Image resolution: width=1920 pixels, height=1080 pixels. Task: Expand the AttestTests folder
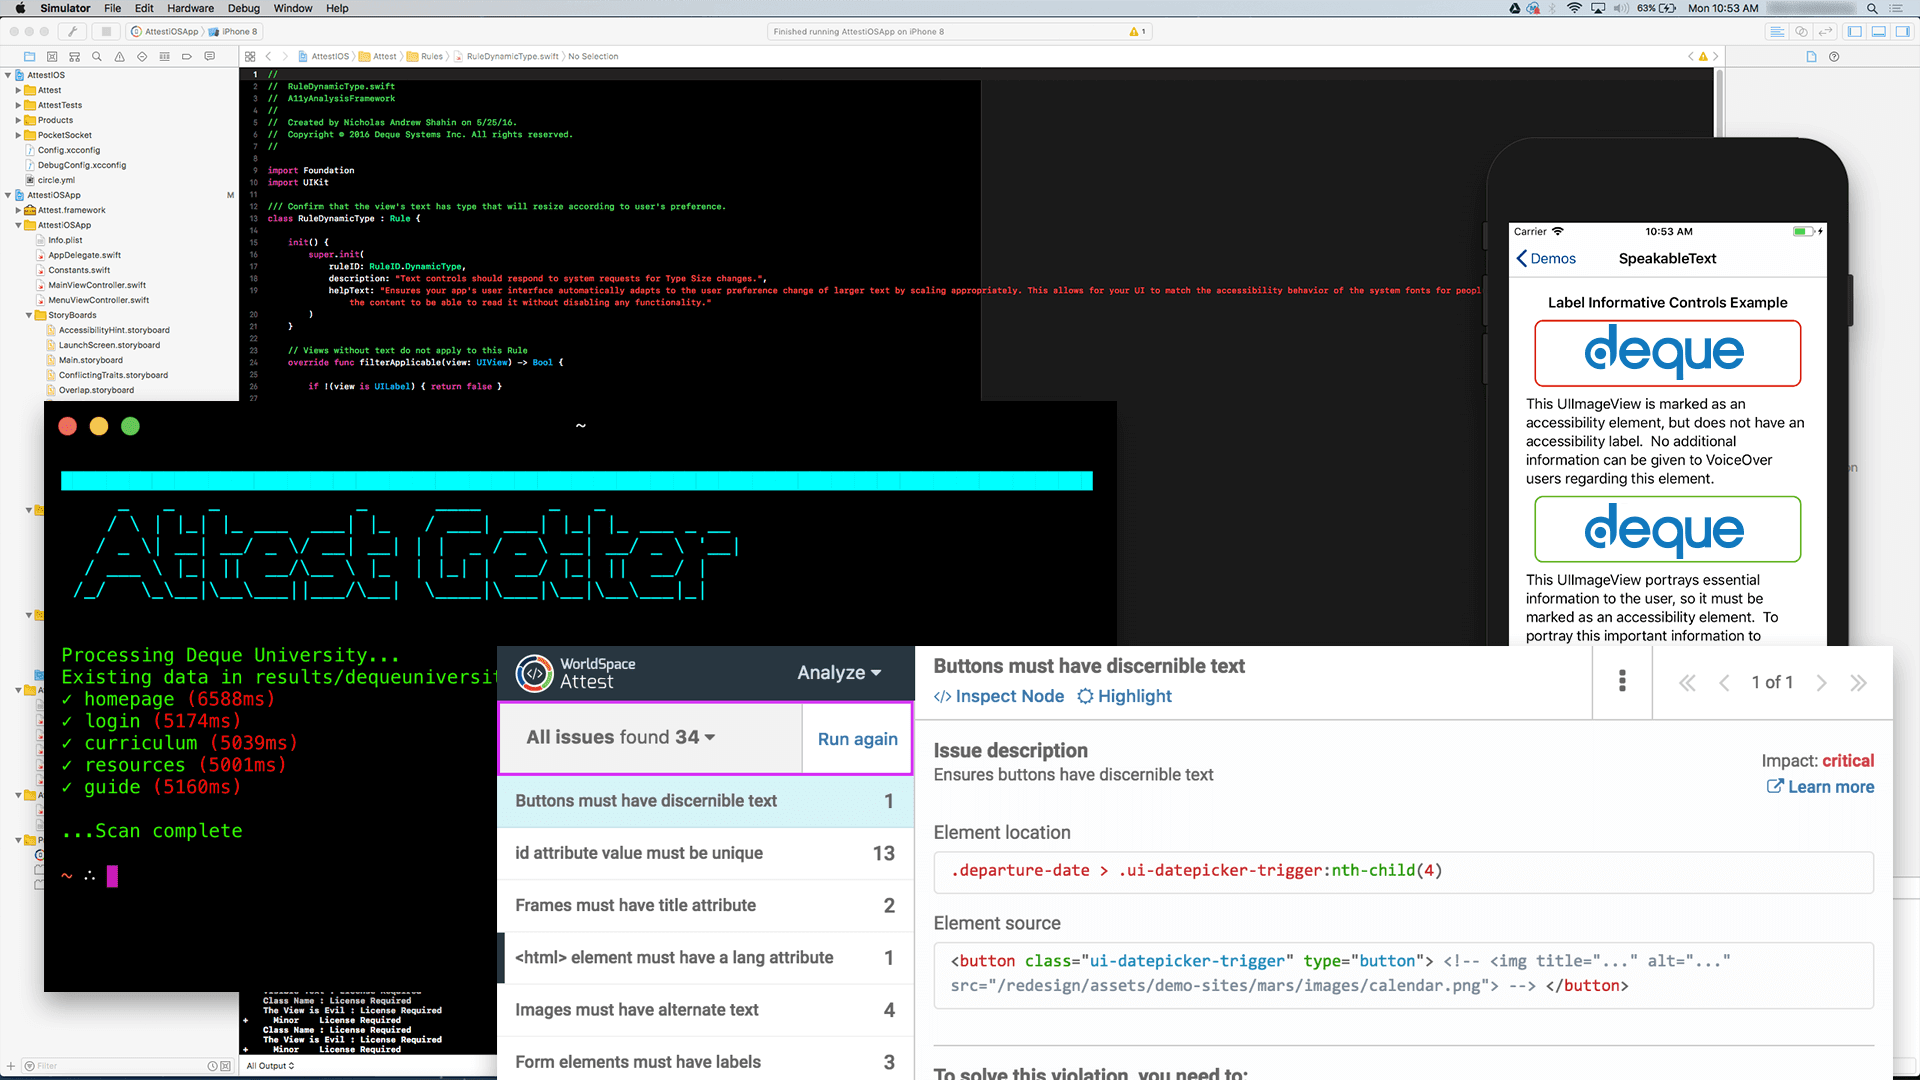18,105
